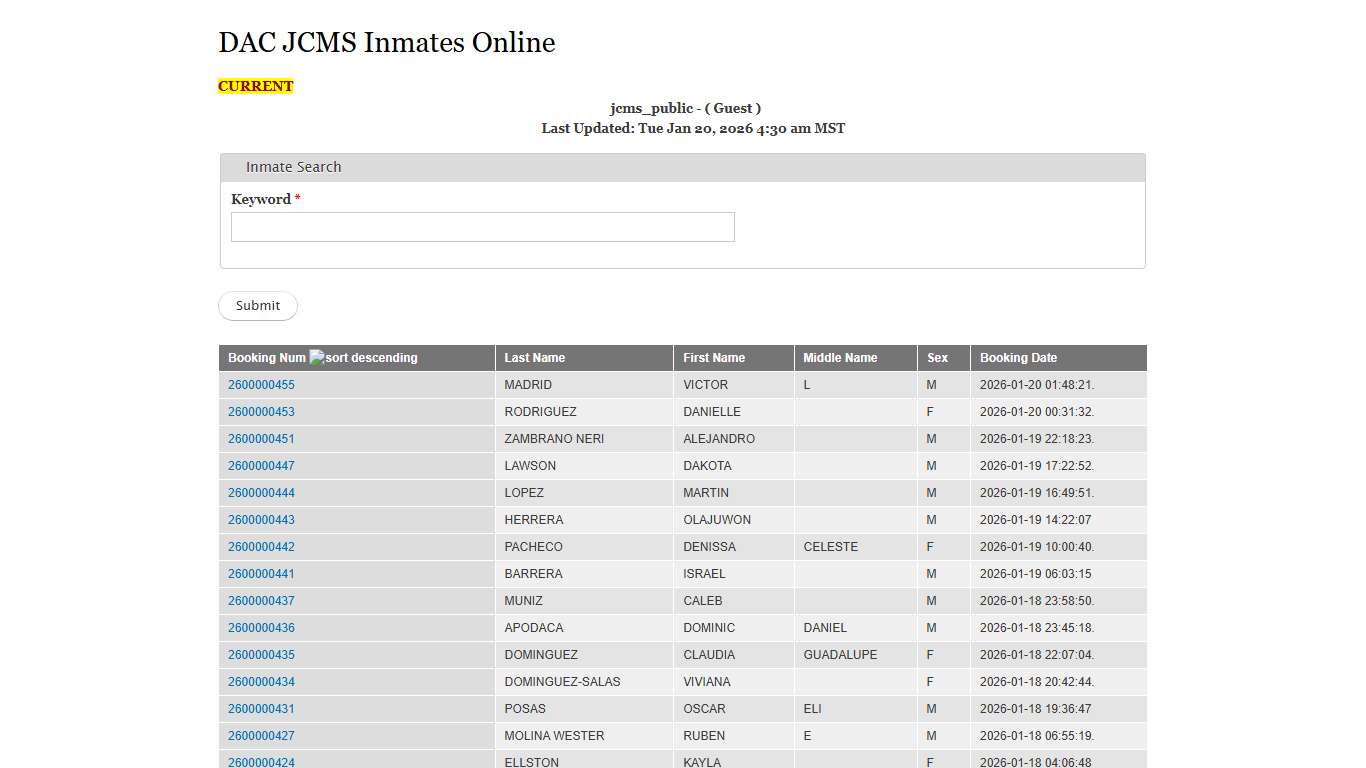1366x768 pixels.
Task: Open the Inmate Search panel header
Action: click(293, 167)
